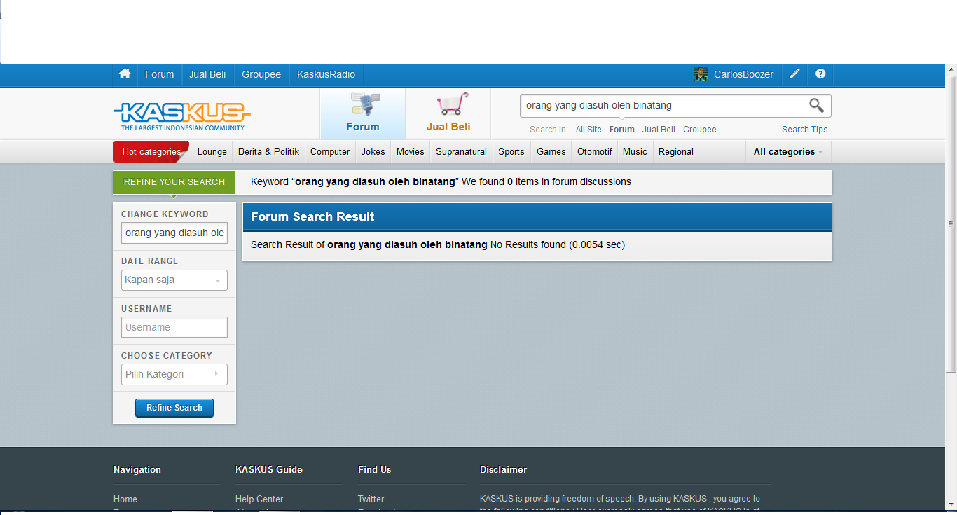
Task: Open Jual Beli in top navigation bar
Action: [x=208, y=74]
